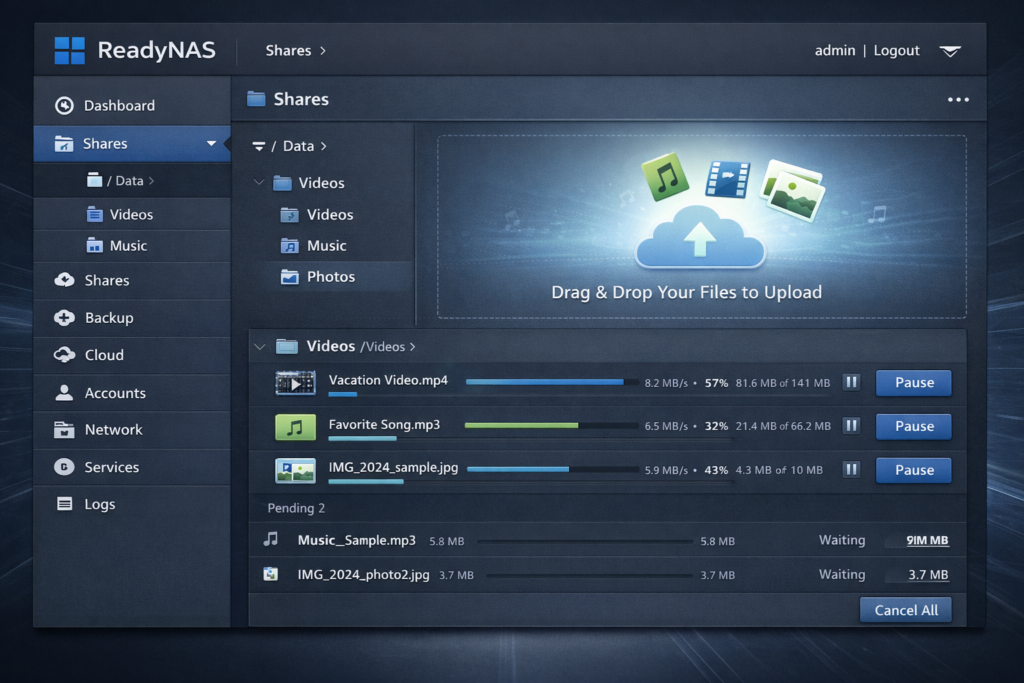Collapse the Videos upload queue section
The image size is (1024, 683).
260,346
